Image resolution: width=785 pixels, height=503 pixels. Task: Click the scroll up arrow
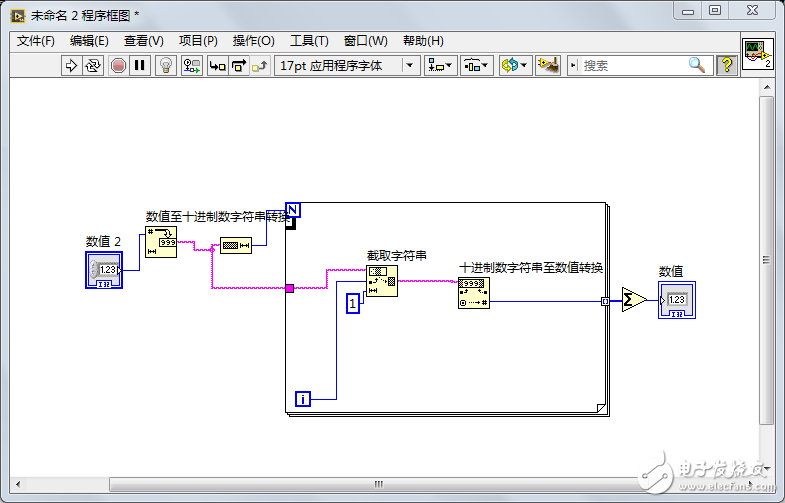pos(766,88)
